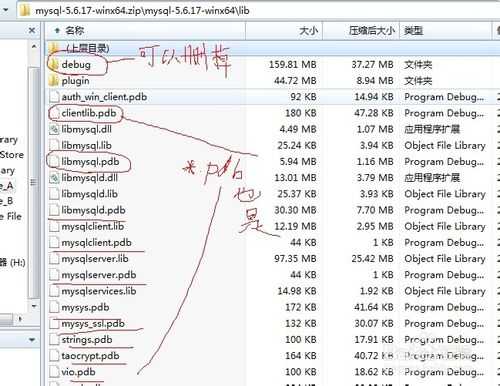Select the vio.pdb file icon

(x=54, y=372)
